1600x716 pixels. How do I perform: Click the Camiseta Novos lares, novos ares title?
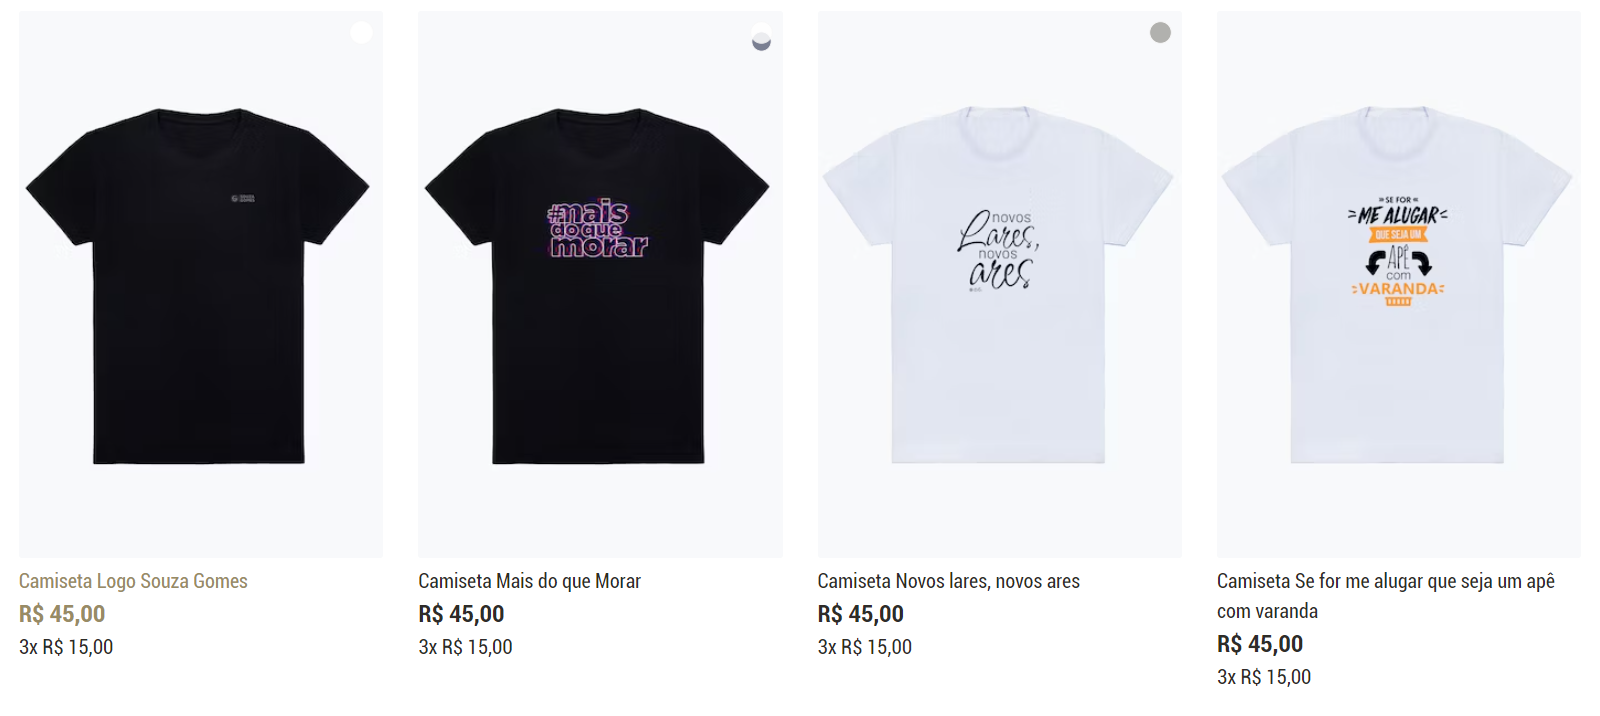948,581
